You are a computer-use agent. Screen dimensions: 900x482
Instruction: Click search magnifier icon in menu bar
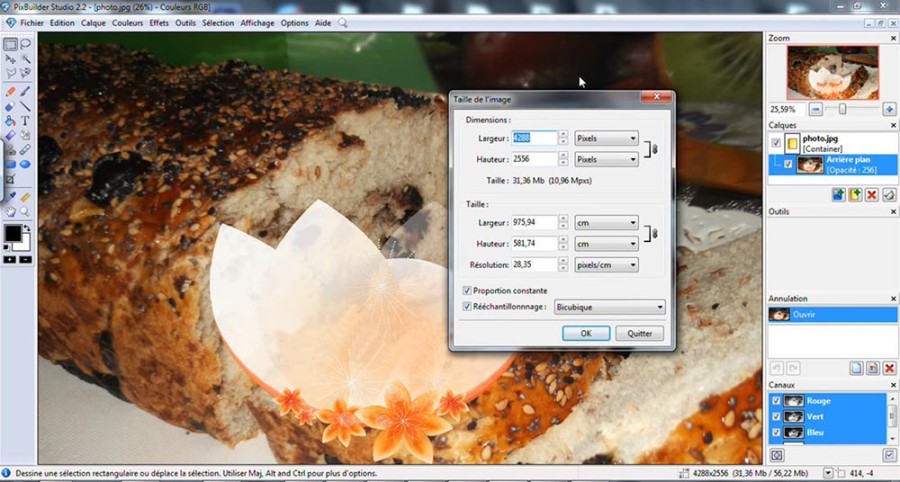(343, 23)
